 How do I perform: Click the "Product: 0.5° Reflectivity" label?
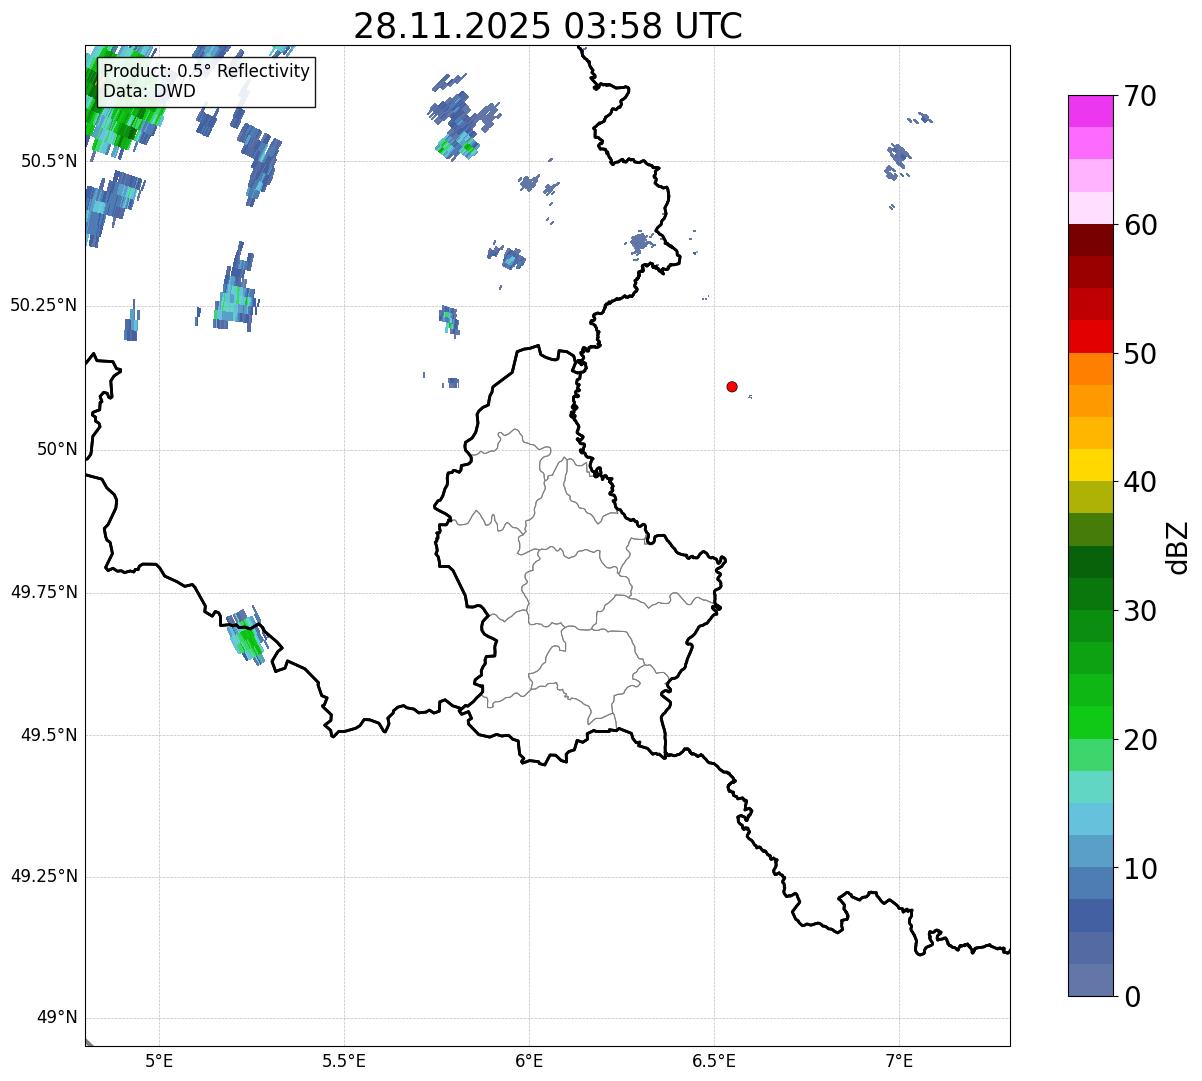206,72
